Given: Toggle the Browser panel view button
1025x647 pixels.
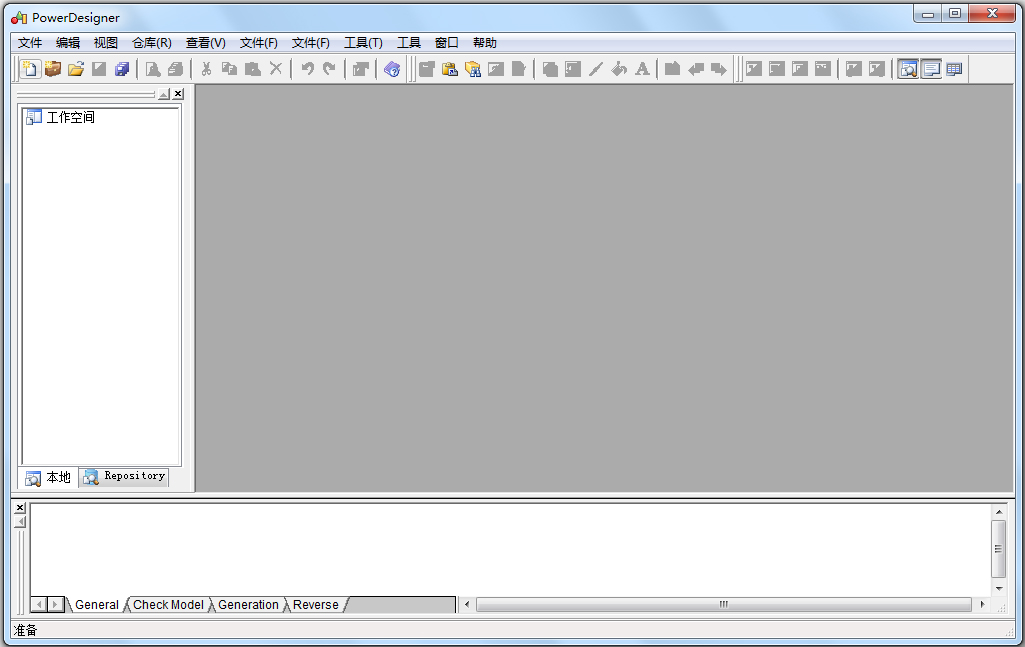Looking at the screenshot, I should tap(908, 69).
